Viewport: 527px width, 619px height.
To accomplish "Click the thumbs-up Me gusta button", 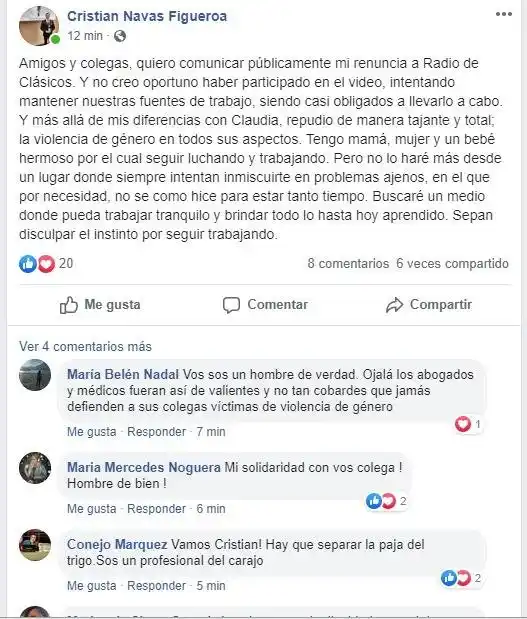I will pos(100,305).
